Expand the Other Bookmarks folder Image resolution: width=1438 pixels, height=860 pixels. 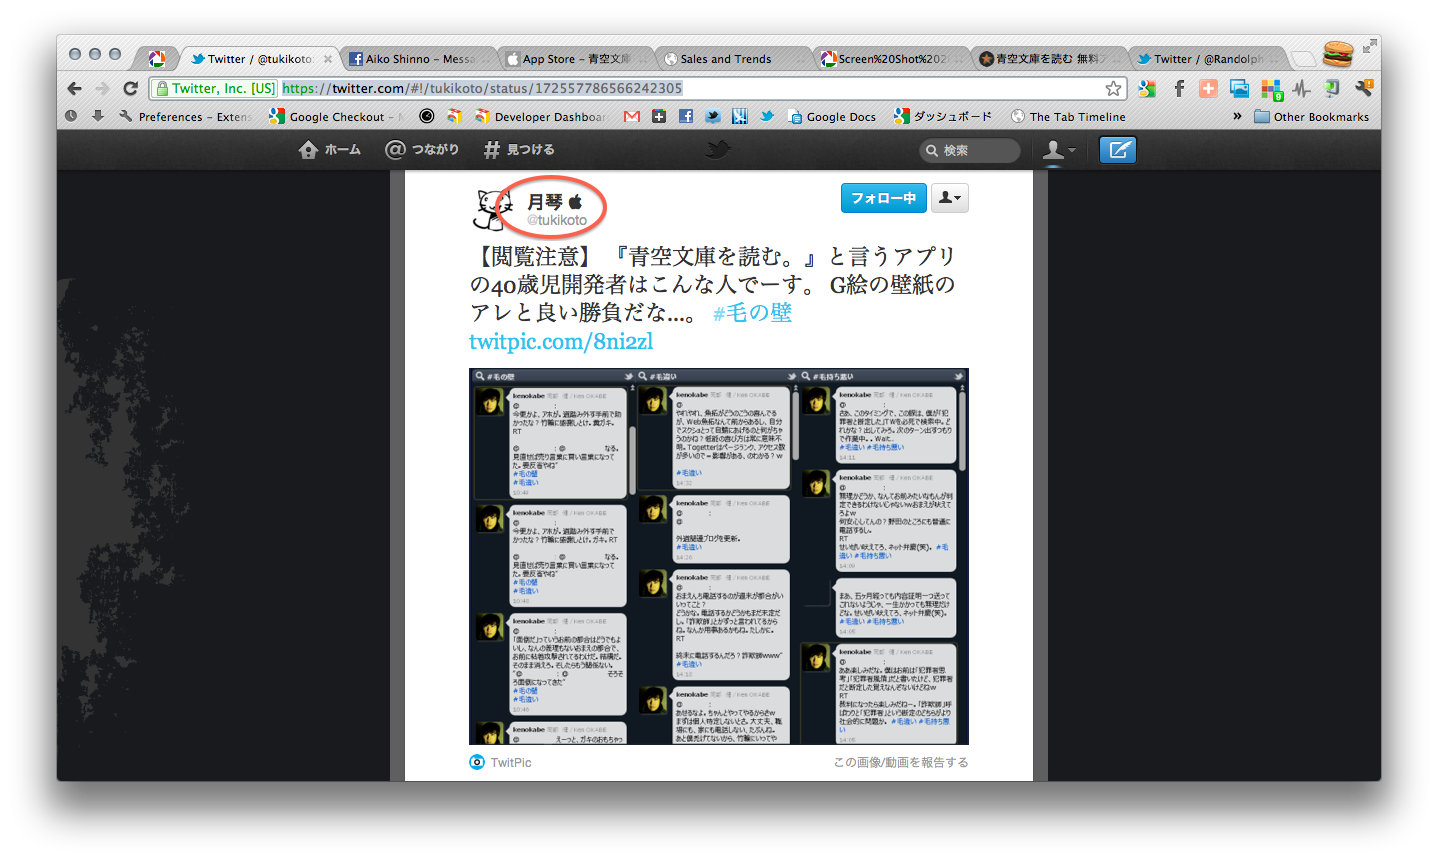[1312, 116]
